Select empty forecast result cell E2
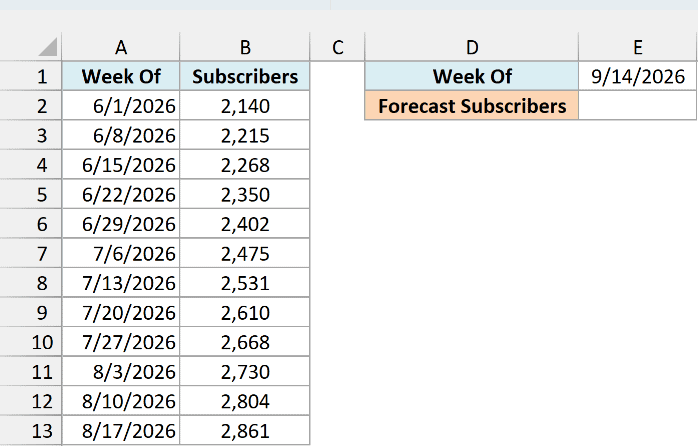 (x=638, y=106)
